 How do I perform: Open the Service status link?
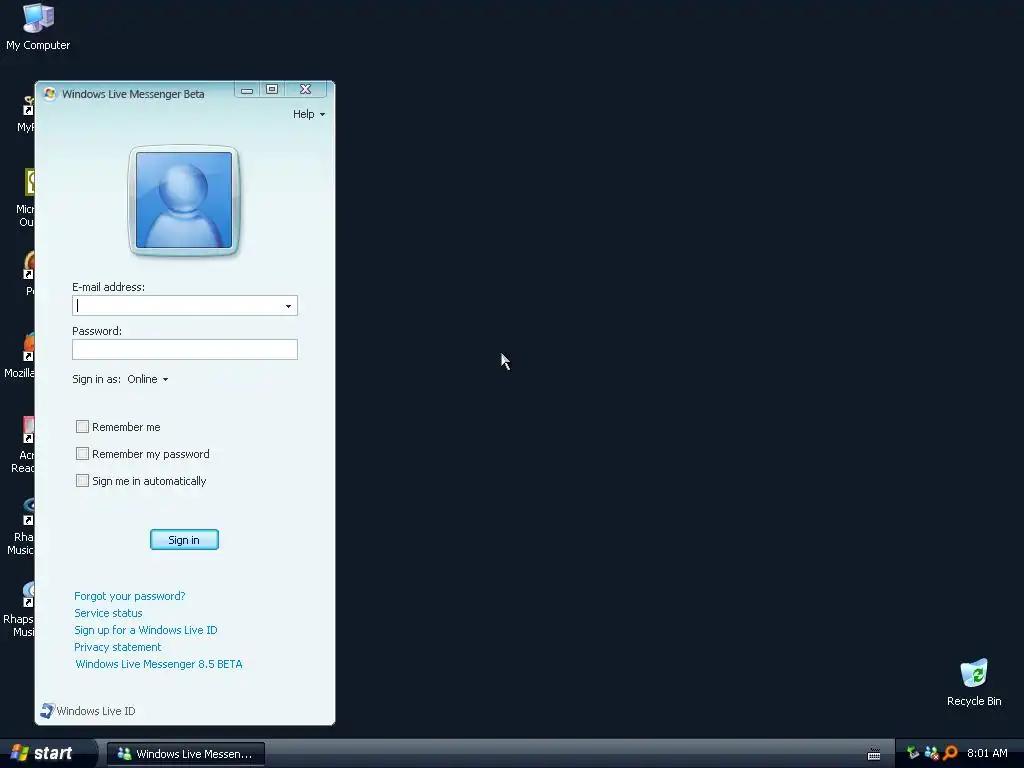[108, 613]
